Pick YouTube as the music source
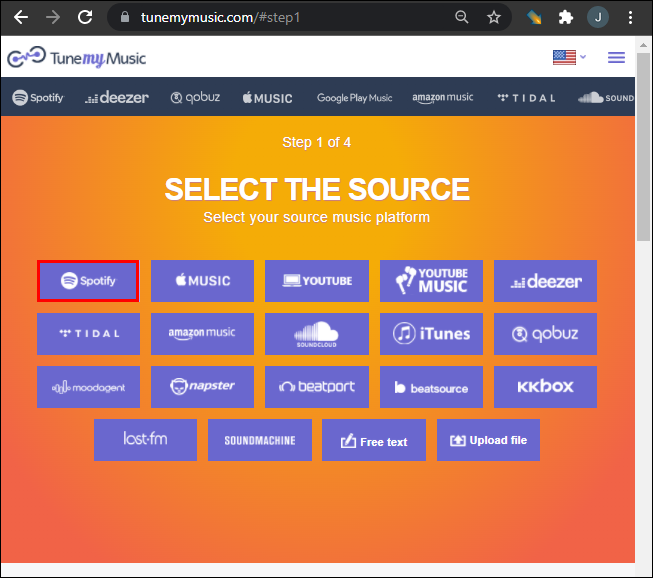 tap(316, 281)
